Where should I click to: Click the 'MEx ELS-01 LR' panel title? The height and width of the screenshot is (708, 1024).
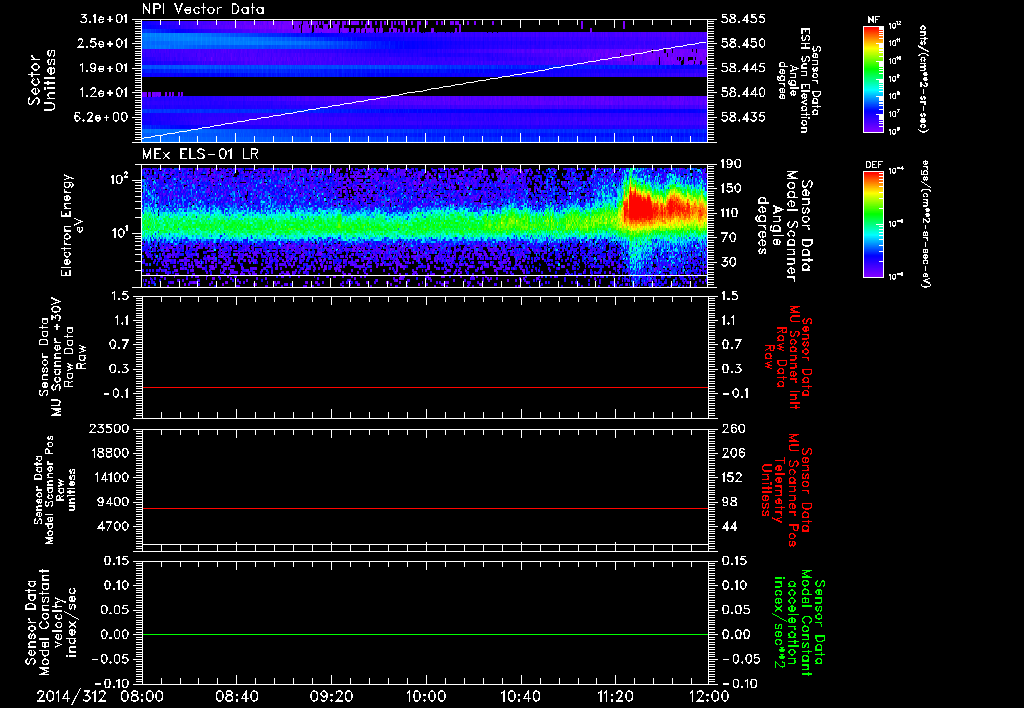click(199, 154)
